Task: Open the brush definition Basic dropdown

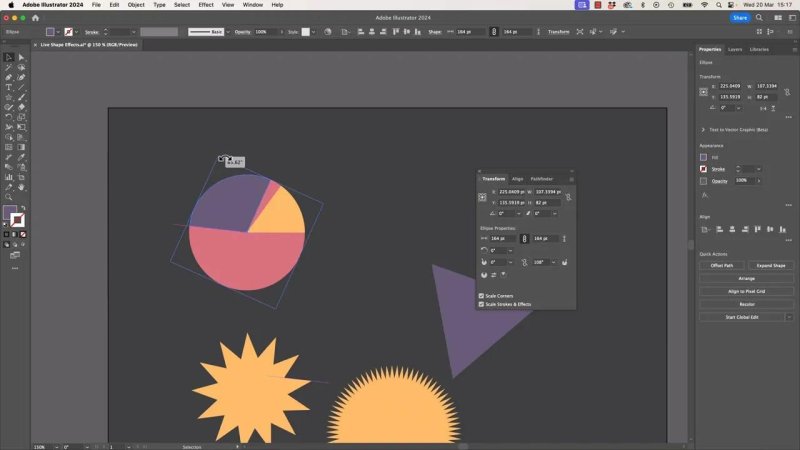Action: point(228,32)
